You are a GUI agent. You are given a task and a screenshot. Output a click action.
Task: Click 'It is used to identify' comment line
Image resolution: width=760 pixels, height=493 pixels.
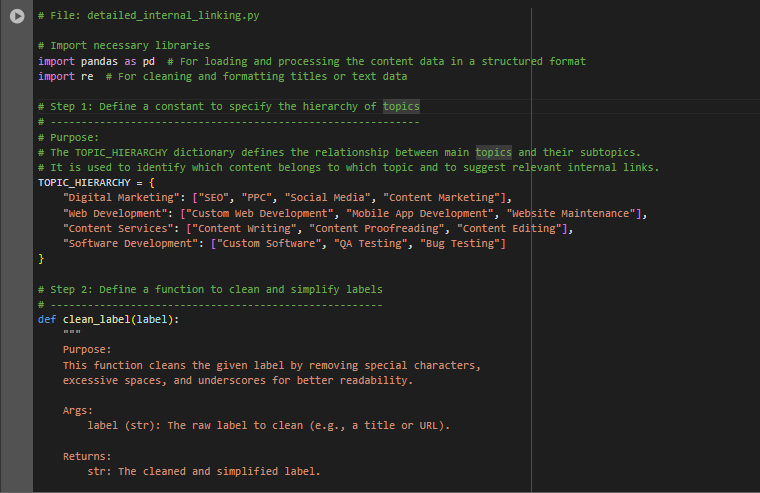coord(348,168)
